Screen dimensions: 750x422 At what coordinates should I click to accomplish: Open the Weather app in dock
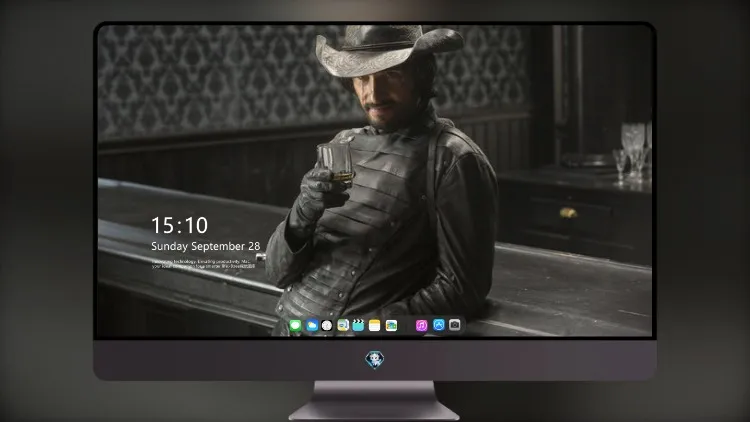click(x=312, y=326)
